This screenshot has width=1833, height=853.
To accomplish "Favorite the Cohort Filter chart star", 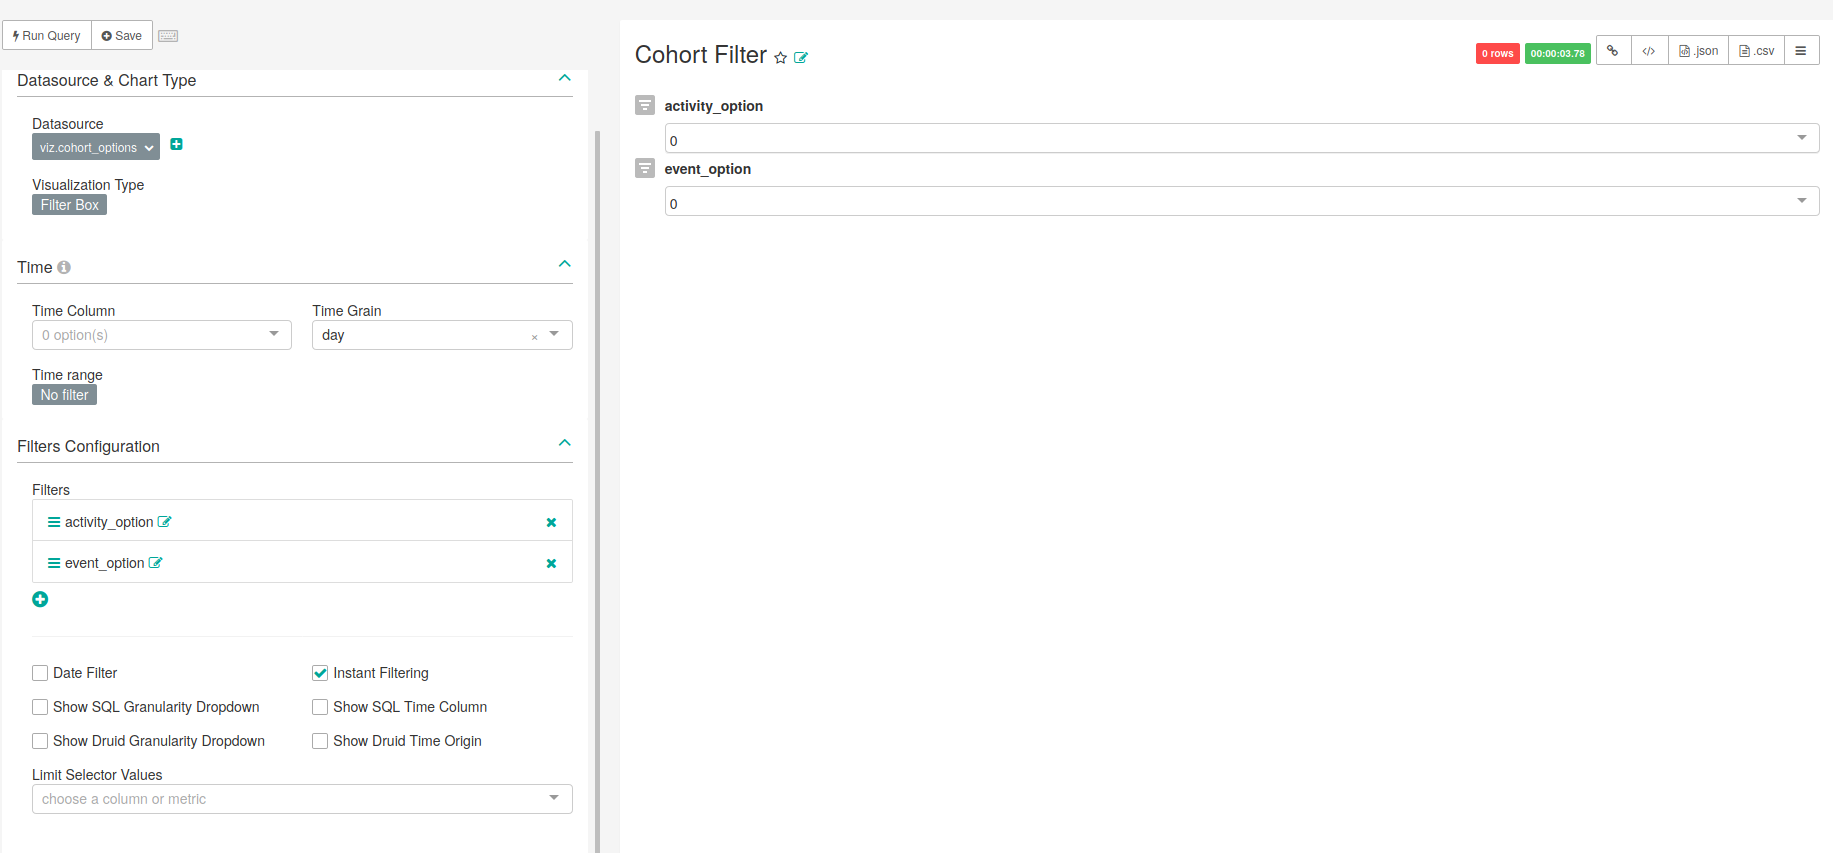I will coord(781,58).
